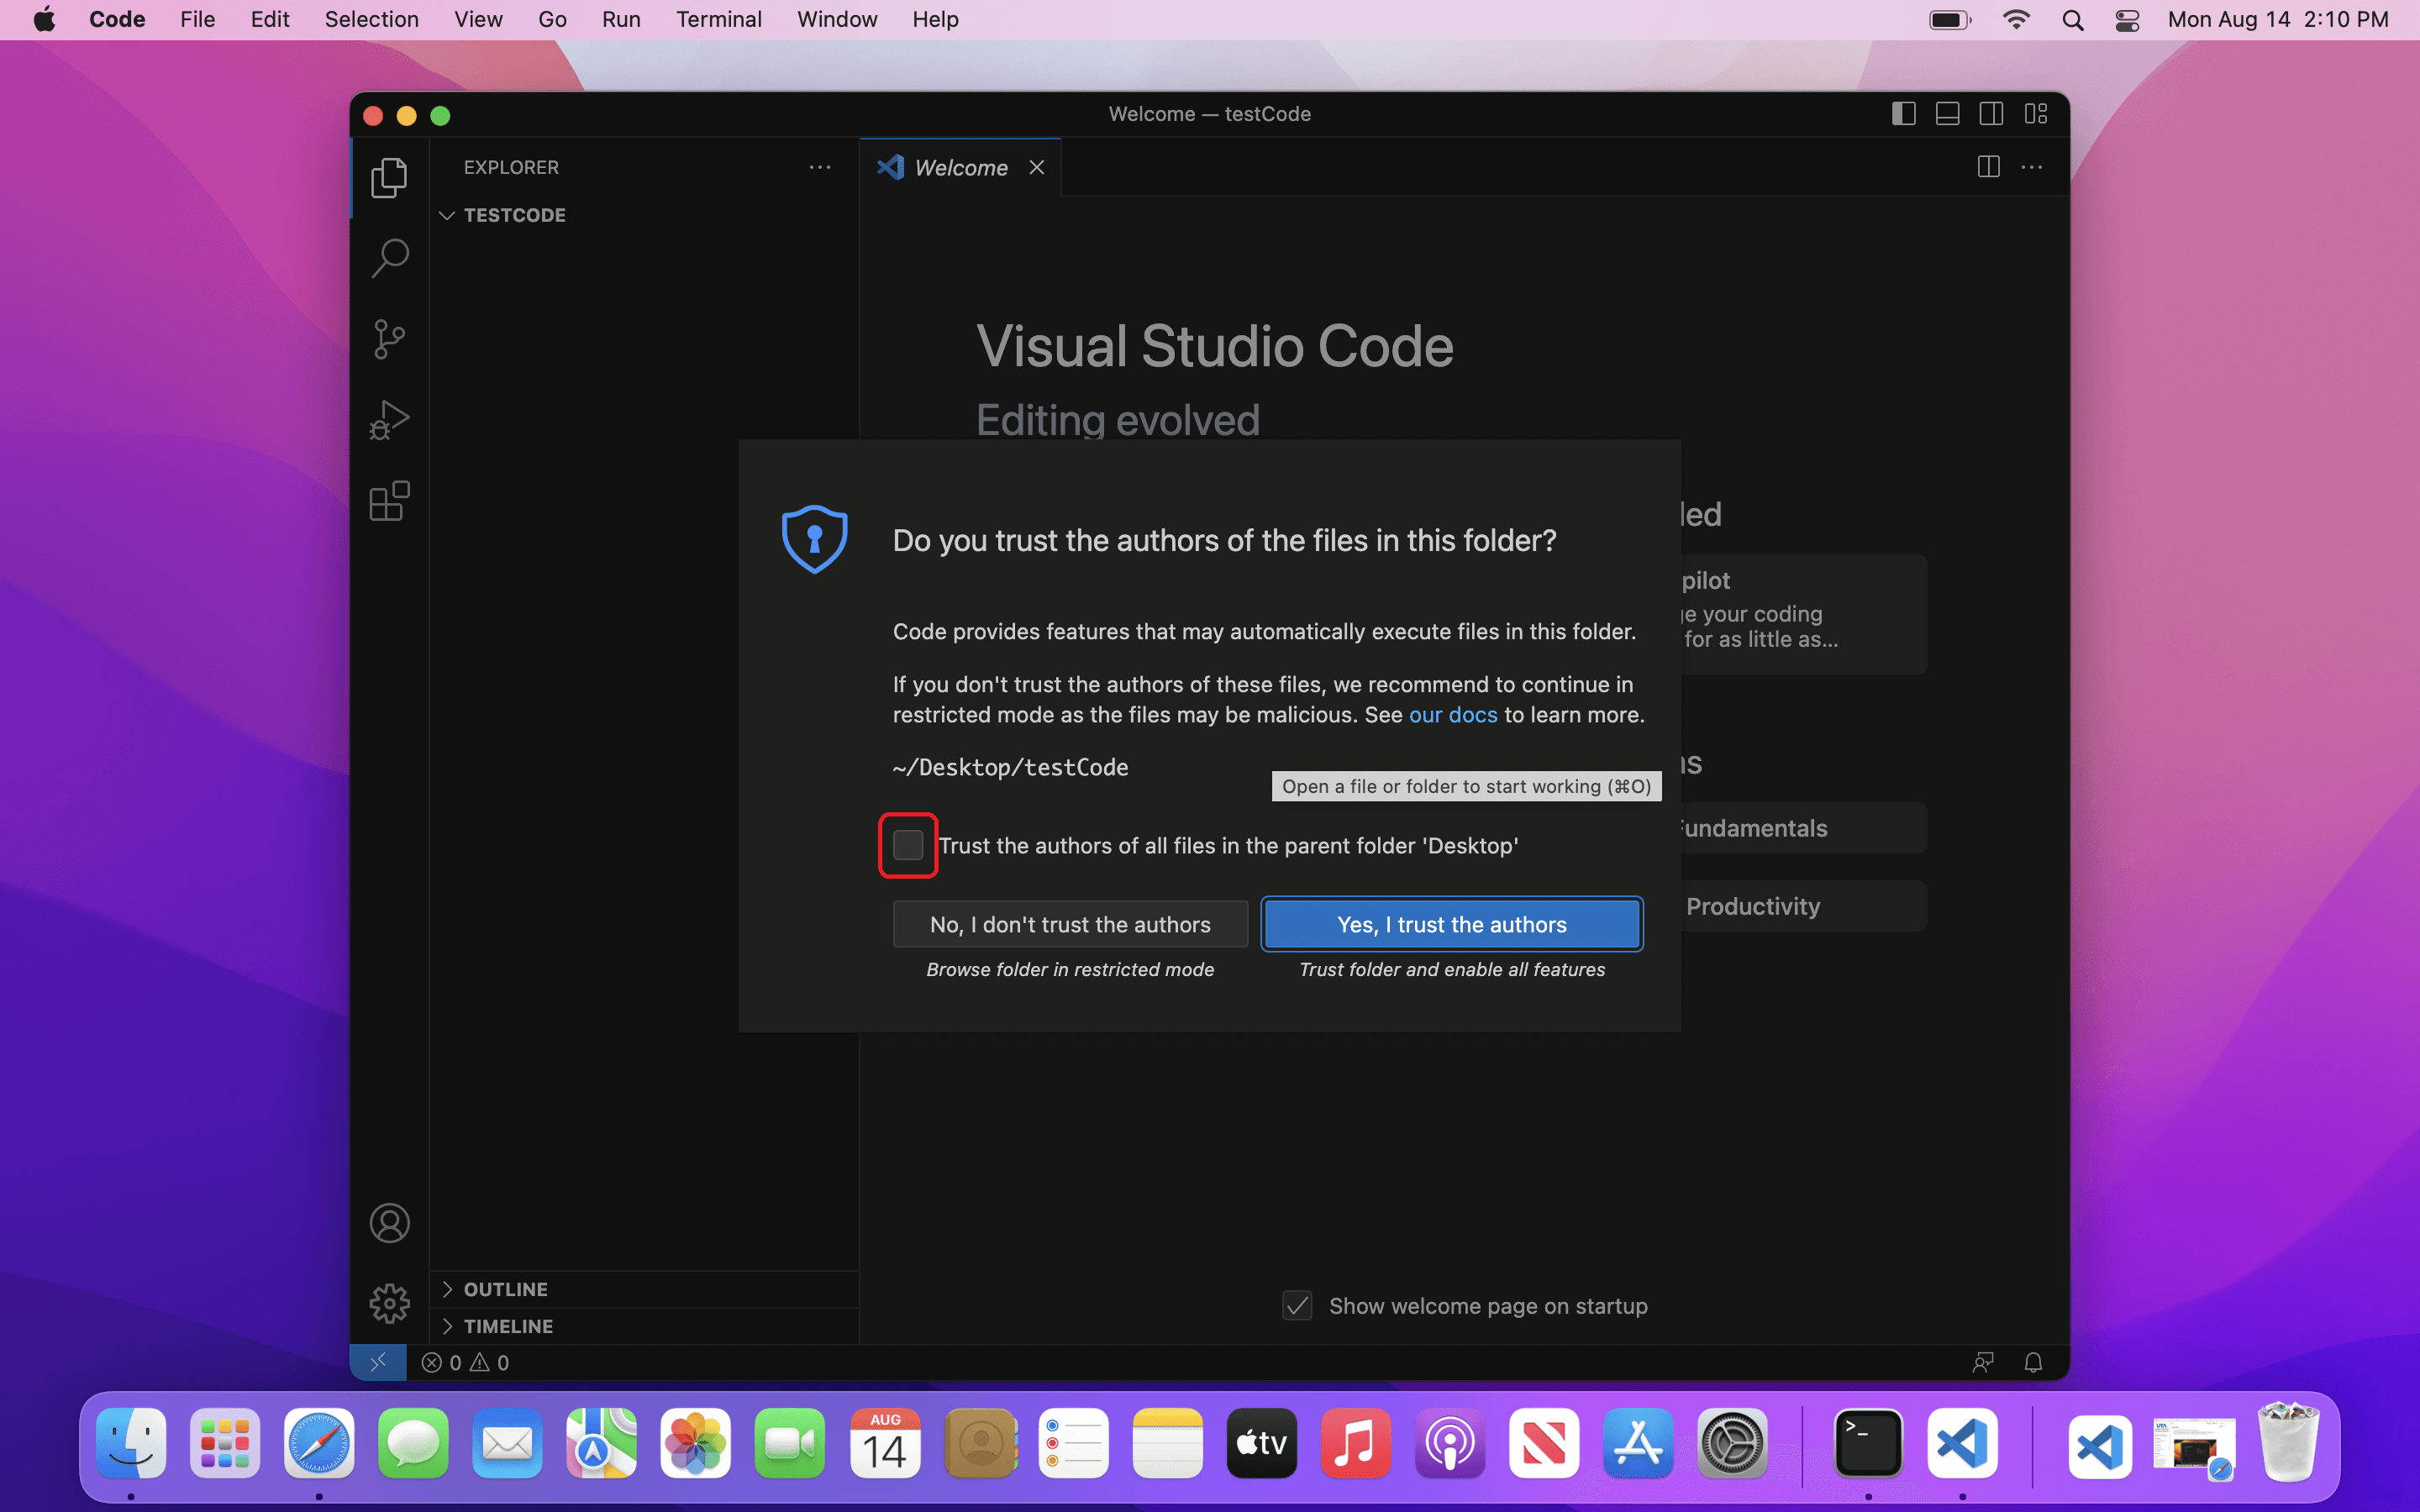Uncheck Show welcome page on startup

[x=1297, y=1306]
